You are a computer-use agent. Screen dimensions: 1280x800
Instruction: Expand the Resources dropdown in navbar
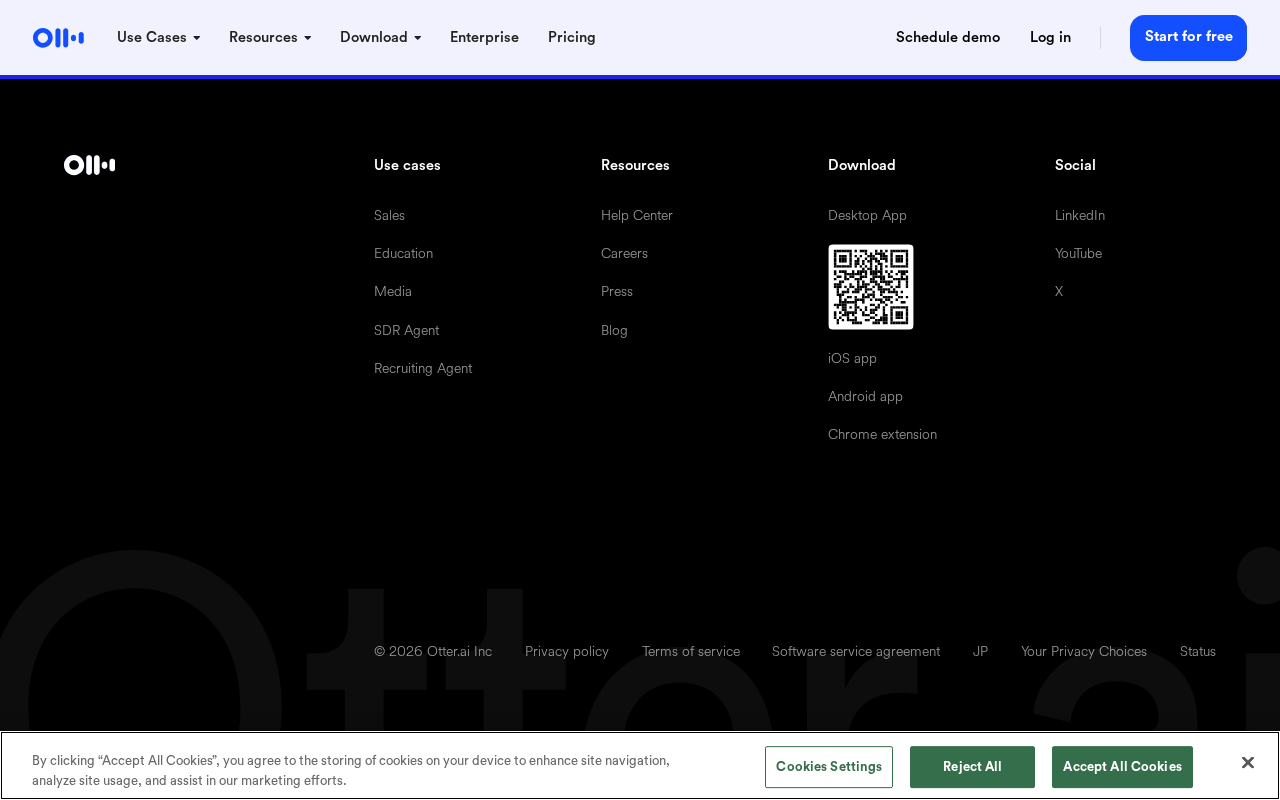pyautogui.click(x=270, y=38)
